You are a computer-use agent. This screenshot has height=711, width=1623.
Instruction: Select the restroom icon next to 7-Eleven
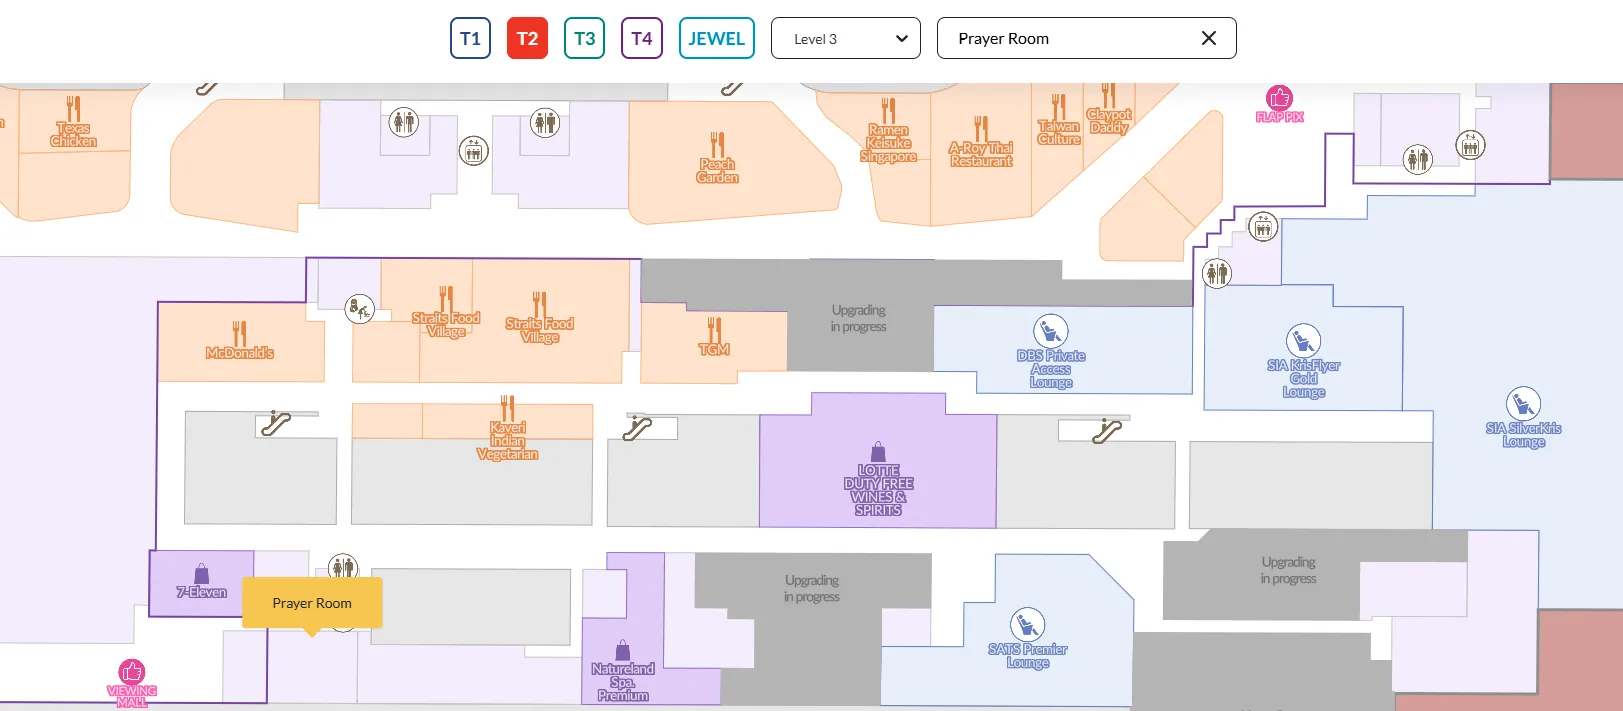click(343, 568)
